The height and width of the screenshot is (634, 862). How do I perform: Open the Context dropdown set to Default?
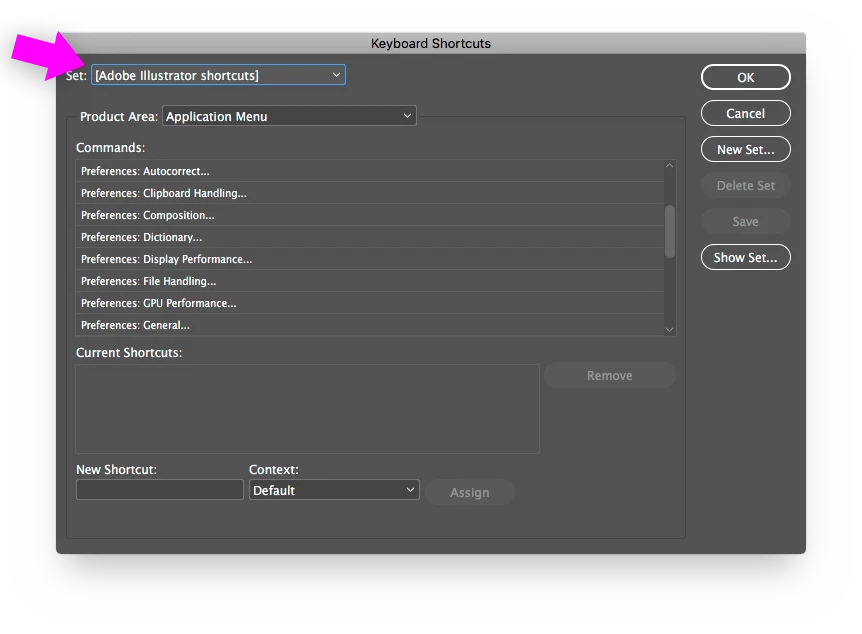[x=334, y=490]
